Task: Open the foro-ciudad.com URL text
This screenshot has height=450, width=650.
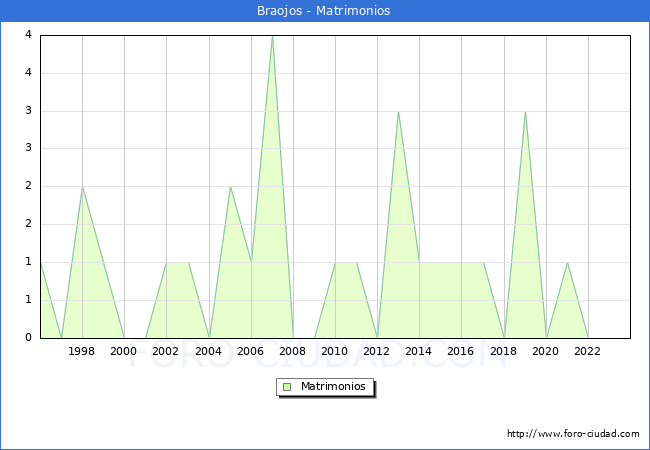Action: pyautogui.click(x=573, y=433)
